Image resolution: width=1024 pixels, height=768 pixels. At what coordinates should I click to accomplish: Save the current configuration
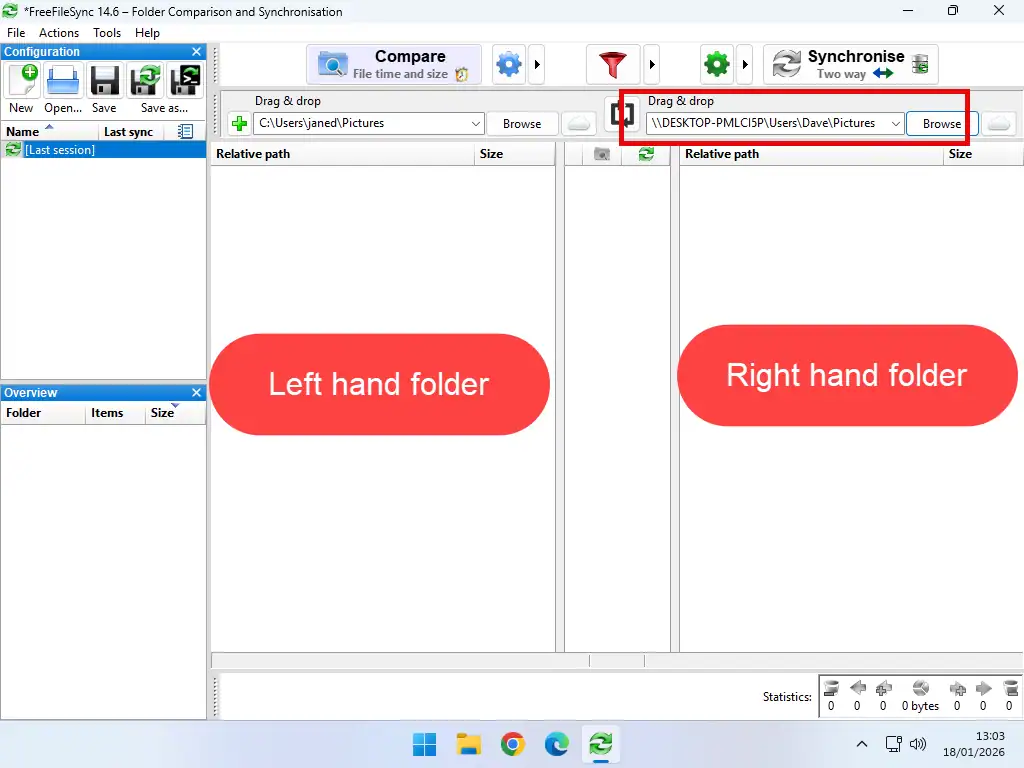click(x=103, y=80)
